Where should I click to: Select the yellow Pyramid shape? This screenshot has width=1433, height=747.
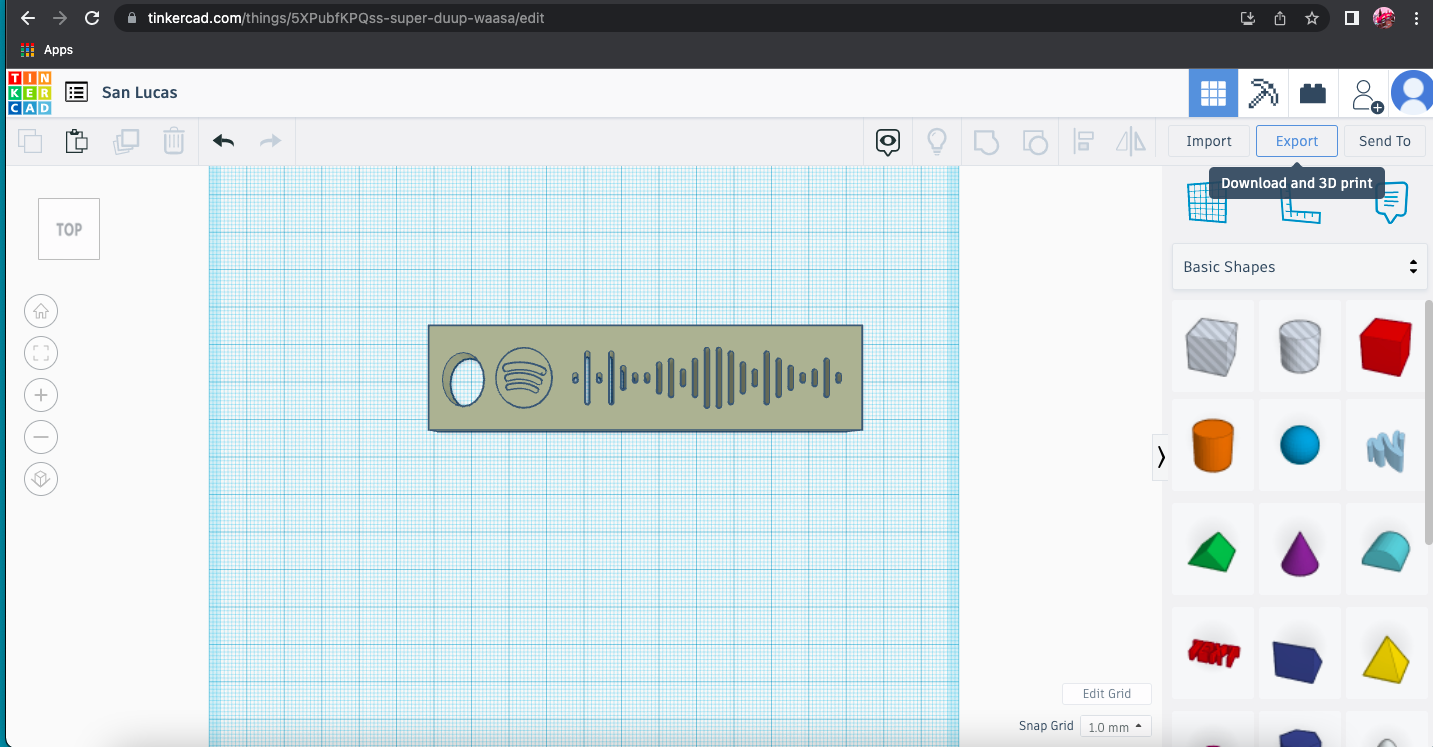tap(1386, 655)
